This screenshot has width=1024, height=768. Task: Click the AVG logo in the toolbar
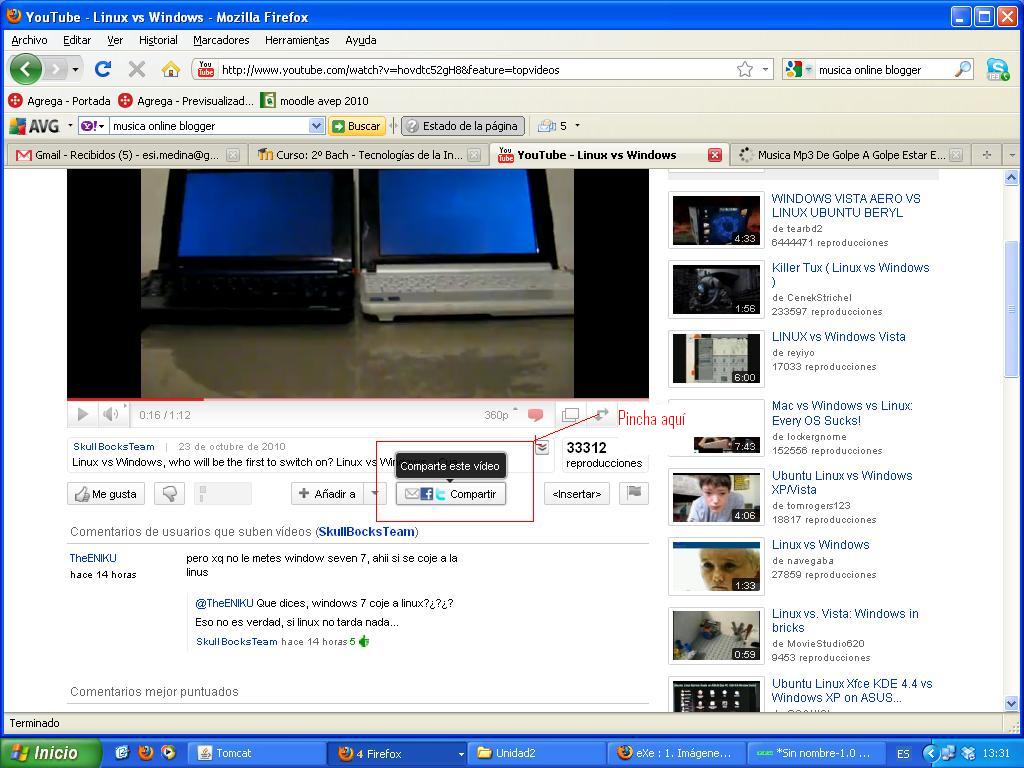35,125
